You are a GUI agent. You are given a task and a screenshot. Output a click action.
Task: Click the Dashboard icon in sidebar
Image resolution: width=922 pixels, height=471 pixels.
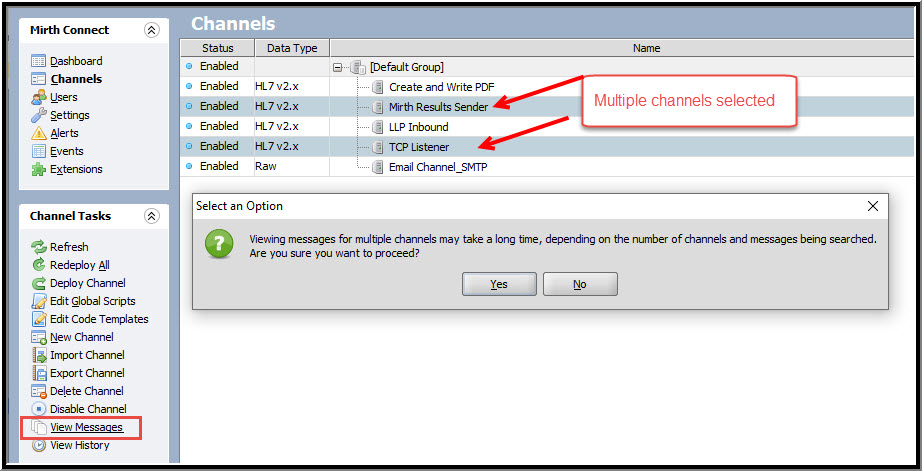[39, 62]
